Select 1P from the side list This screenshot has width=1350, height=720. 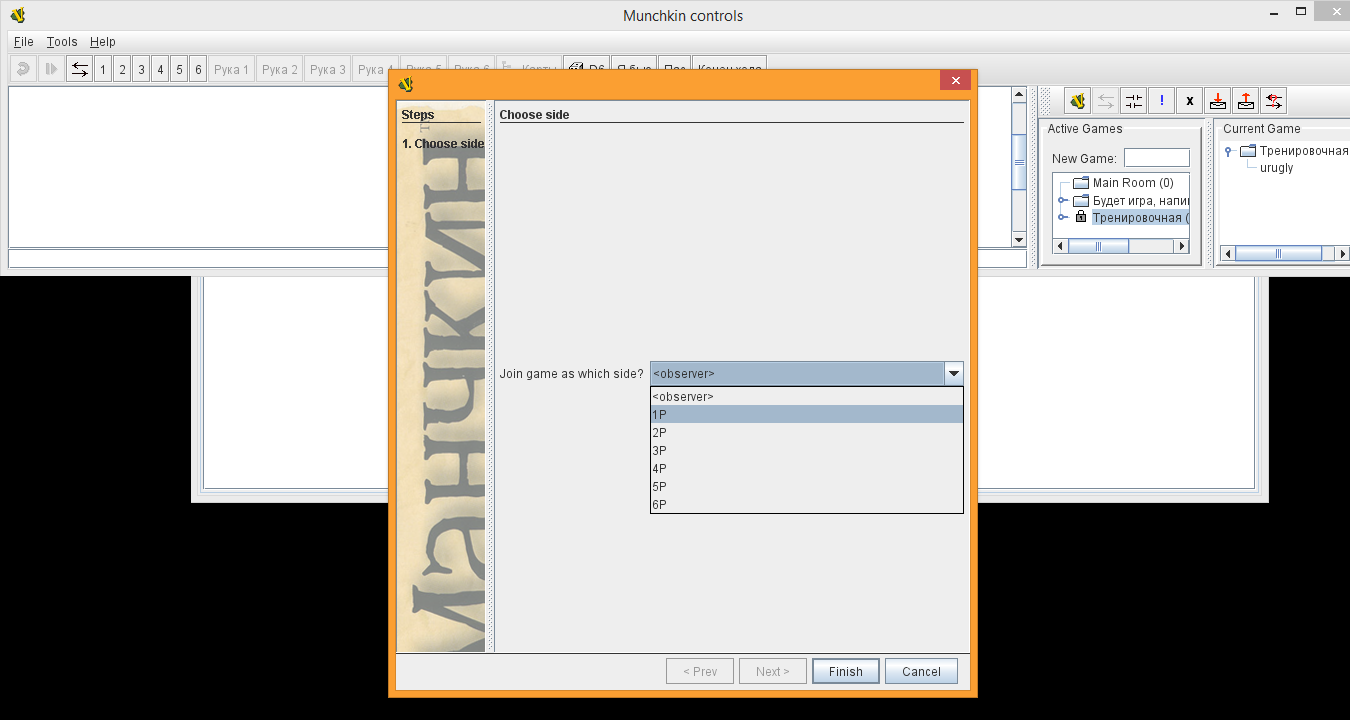point(806,414)
